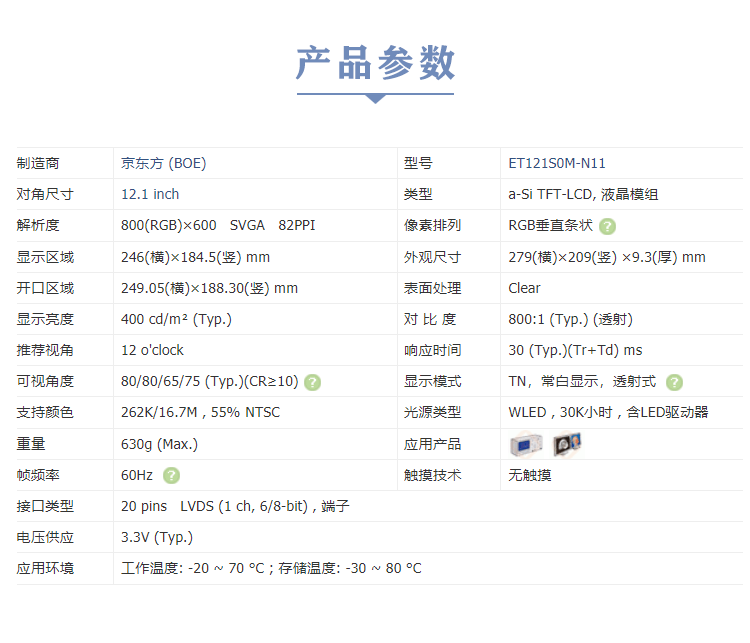Select opening area value 249.05(横)×188.30(竖) mm

tap(210, 288)
